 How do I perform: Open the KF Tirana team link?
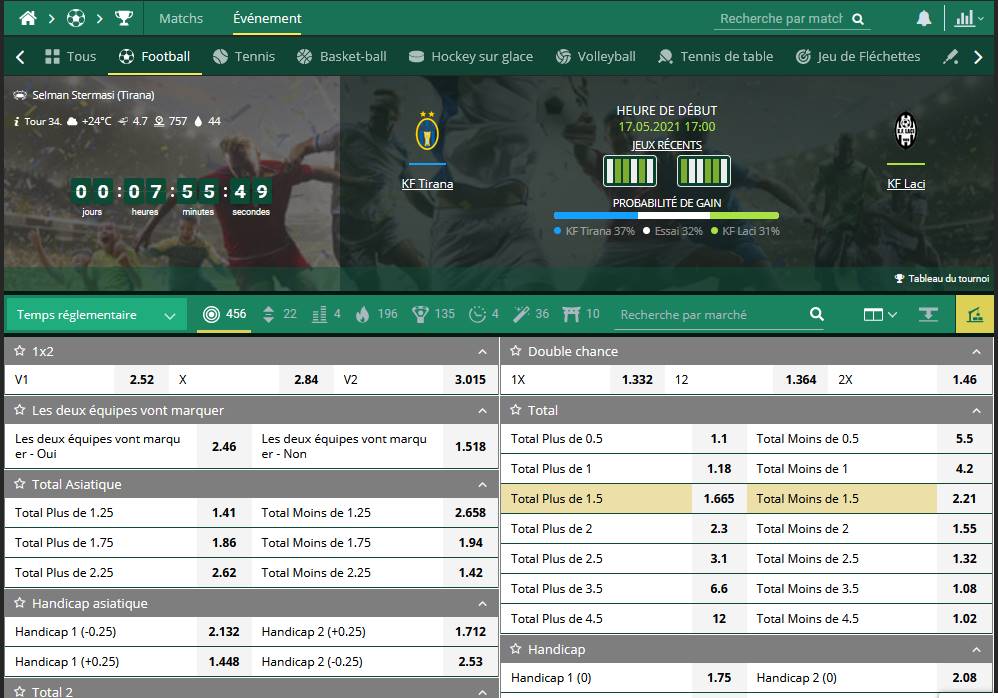point(427,184)
